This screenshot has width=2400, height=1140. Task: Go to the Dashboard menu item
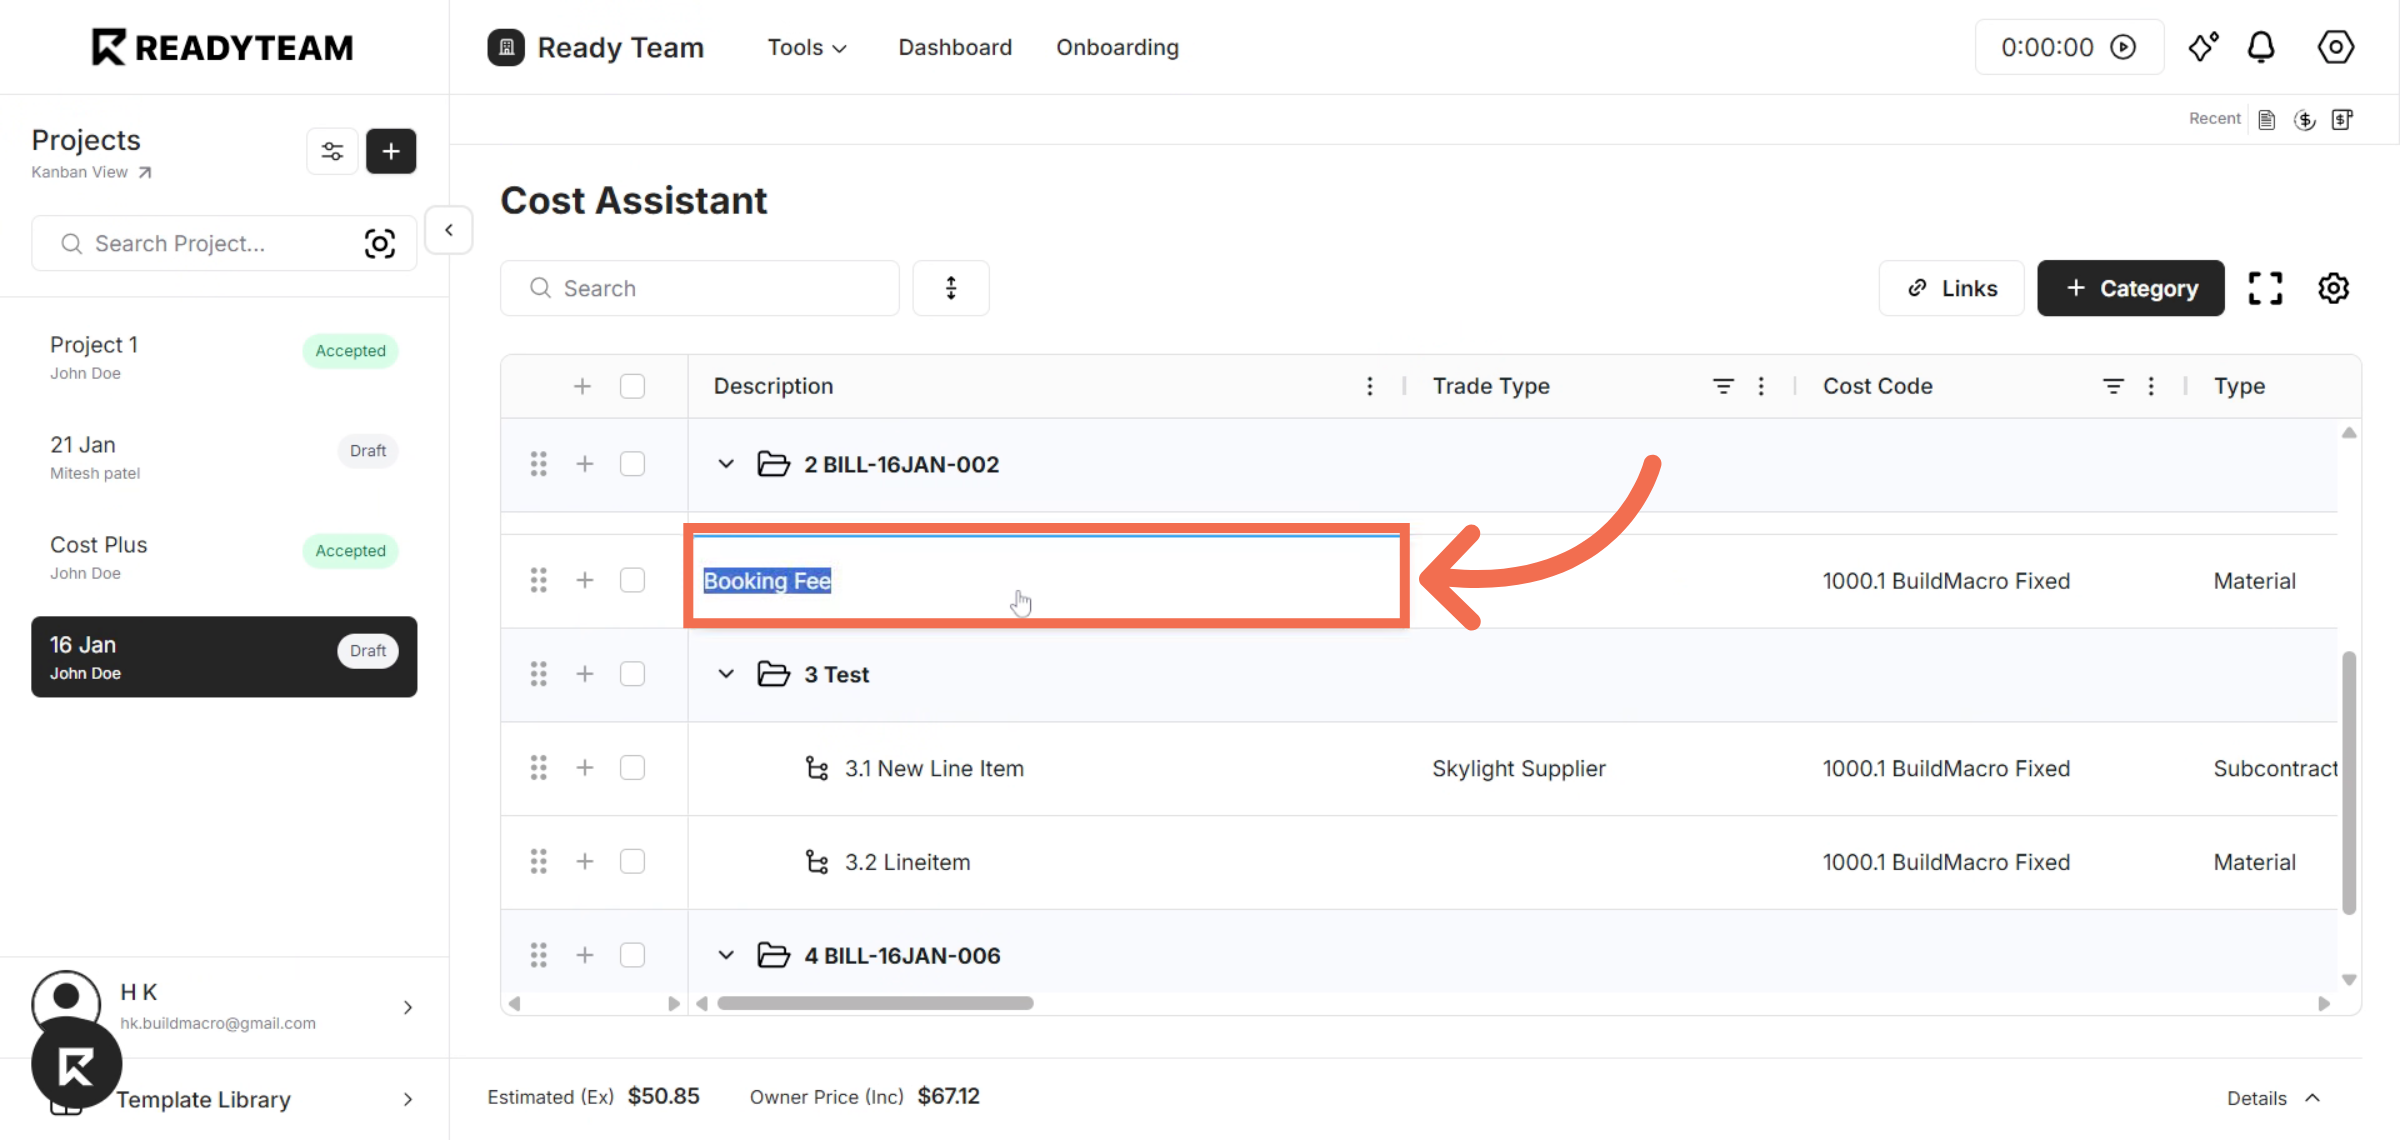point(955,47)
